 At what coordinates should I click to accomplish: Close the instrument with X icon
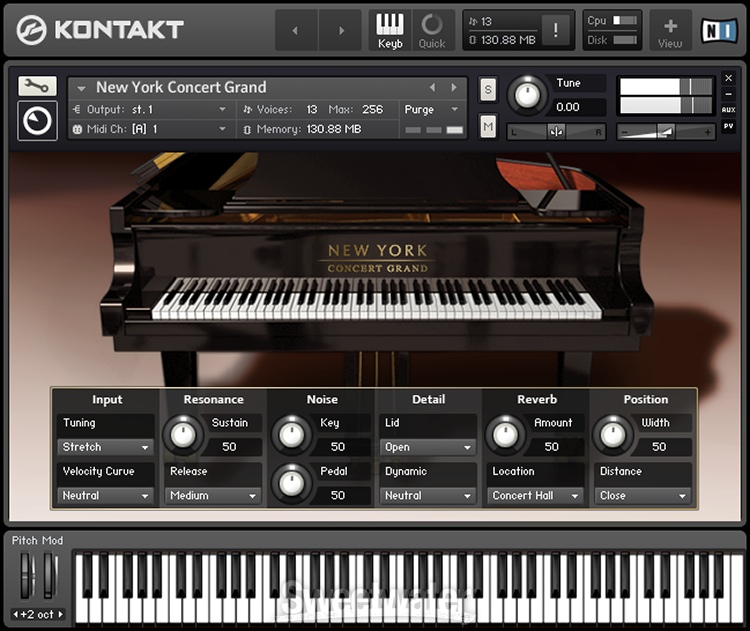click(728, 78)
